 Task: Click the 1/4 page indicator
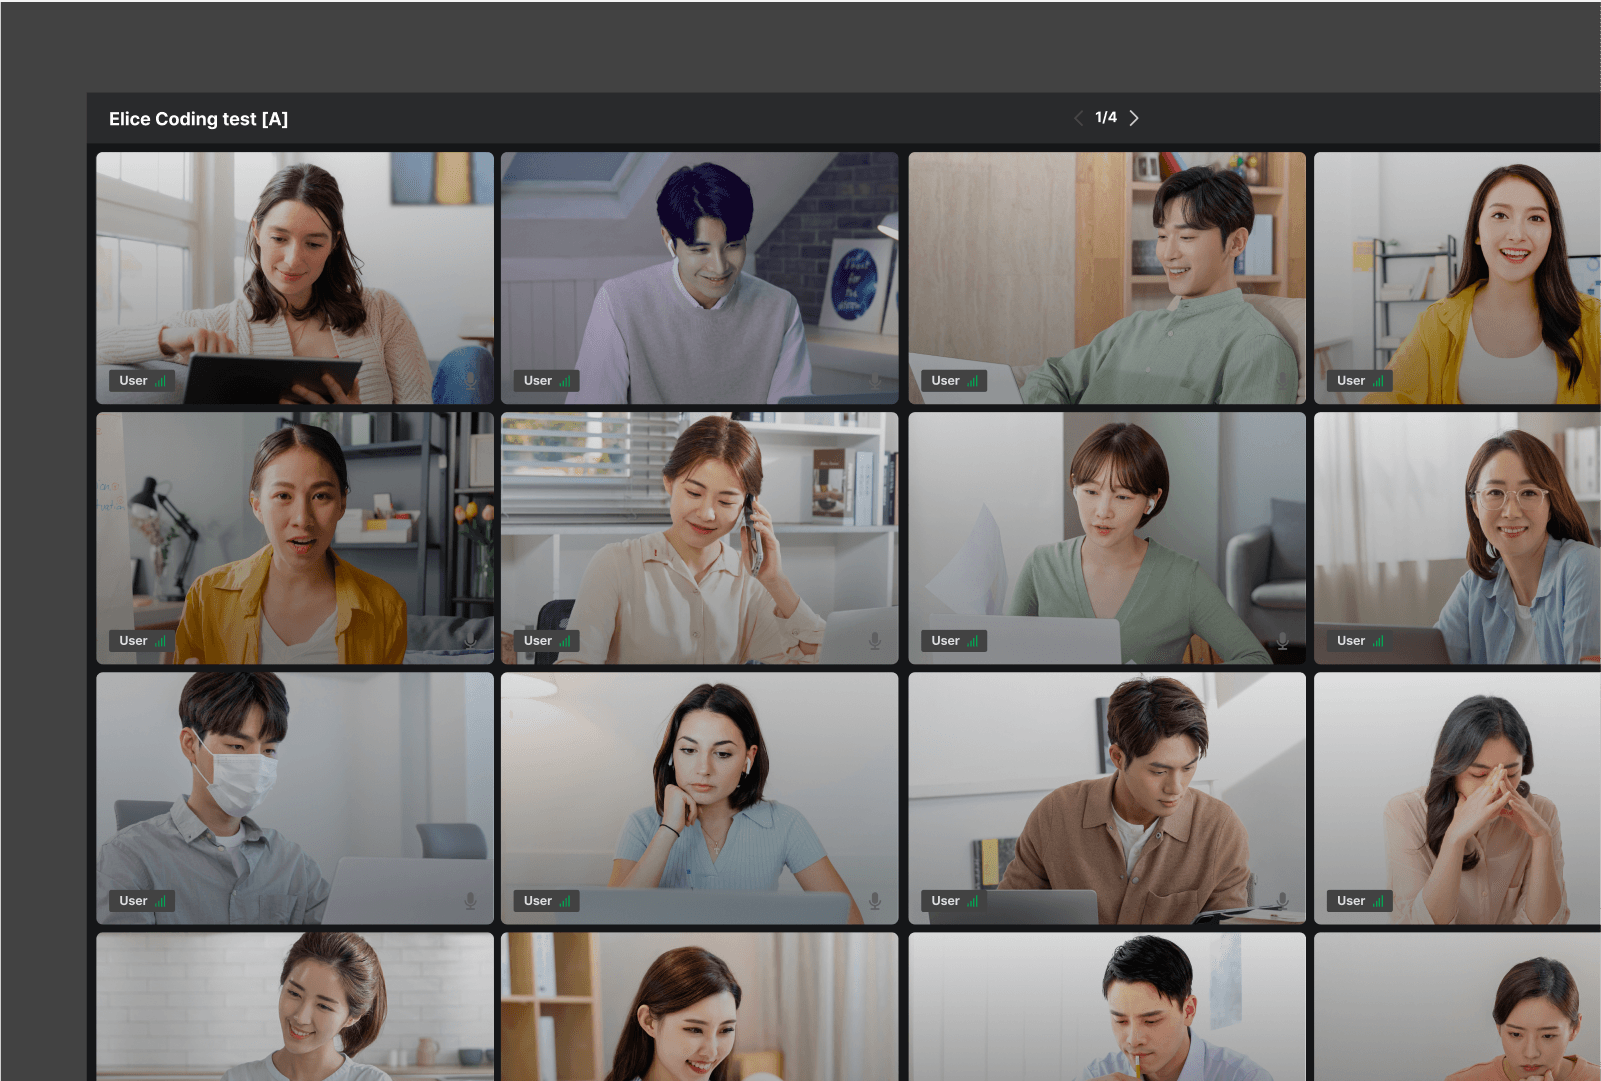1106,117
